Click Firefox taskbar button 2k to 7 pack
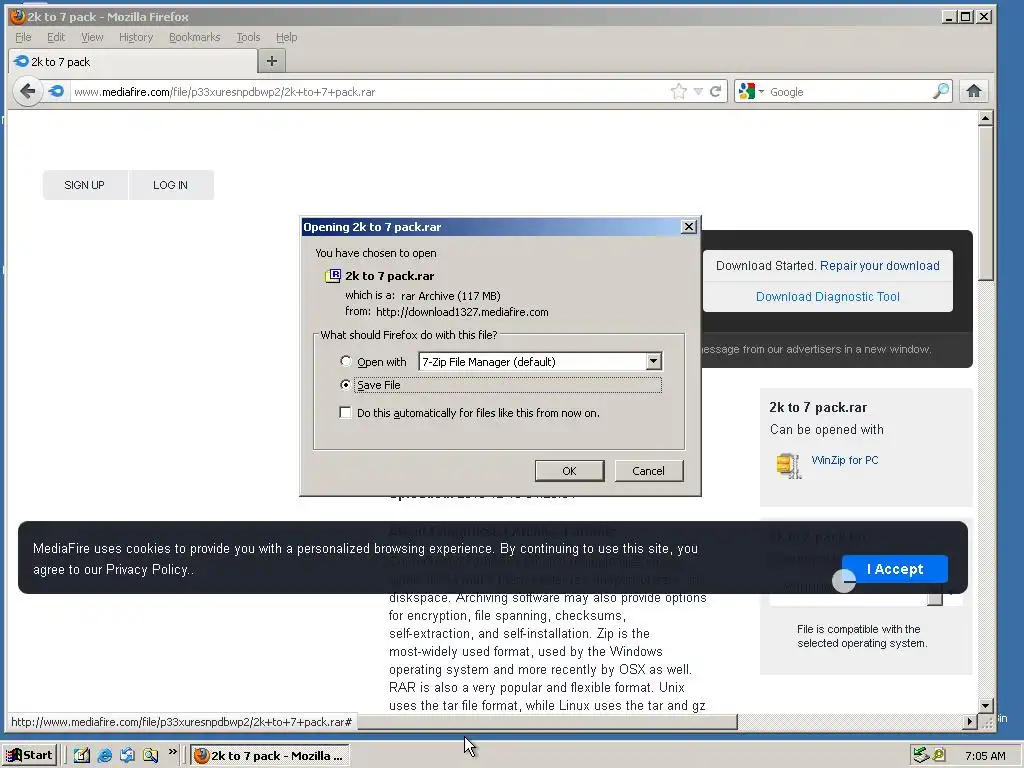The height and width of the screenshot is (768, 1024). pos(270,755)
